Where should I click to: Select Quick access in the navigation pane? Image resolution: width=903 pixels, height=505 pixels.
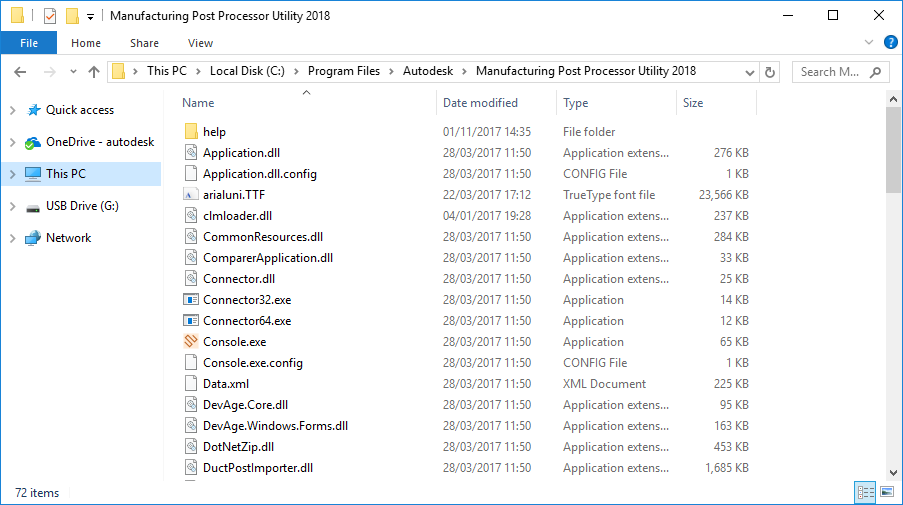(80, 110)
